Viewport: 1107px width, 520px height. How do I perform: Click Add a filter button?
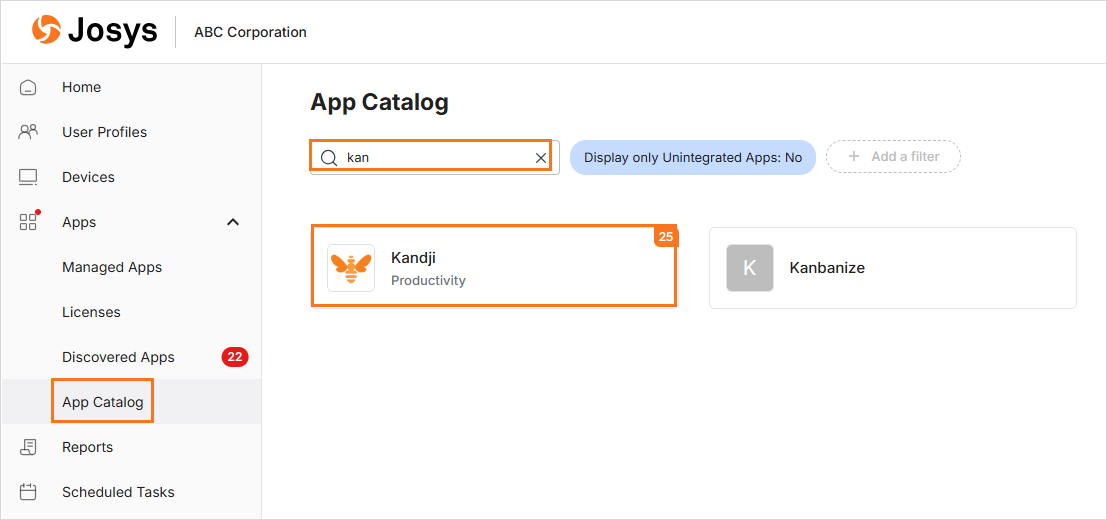[893, 157]
